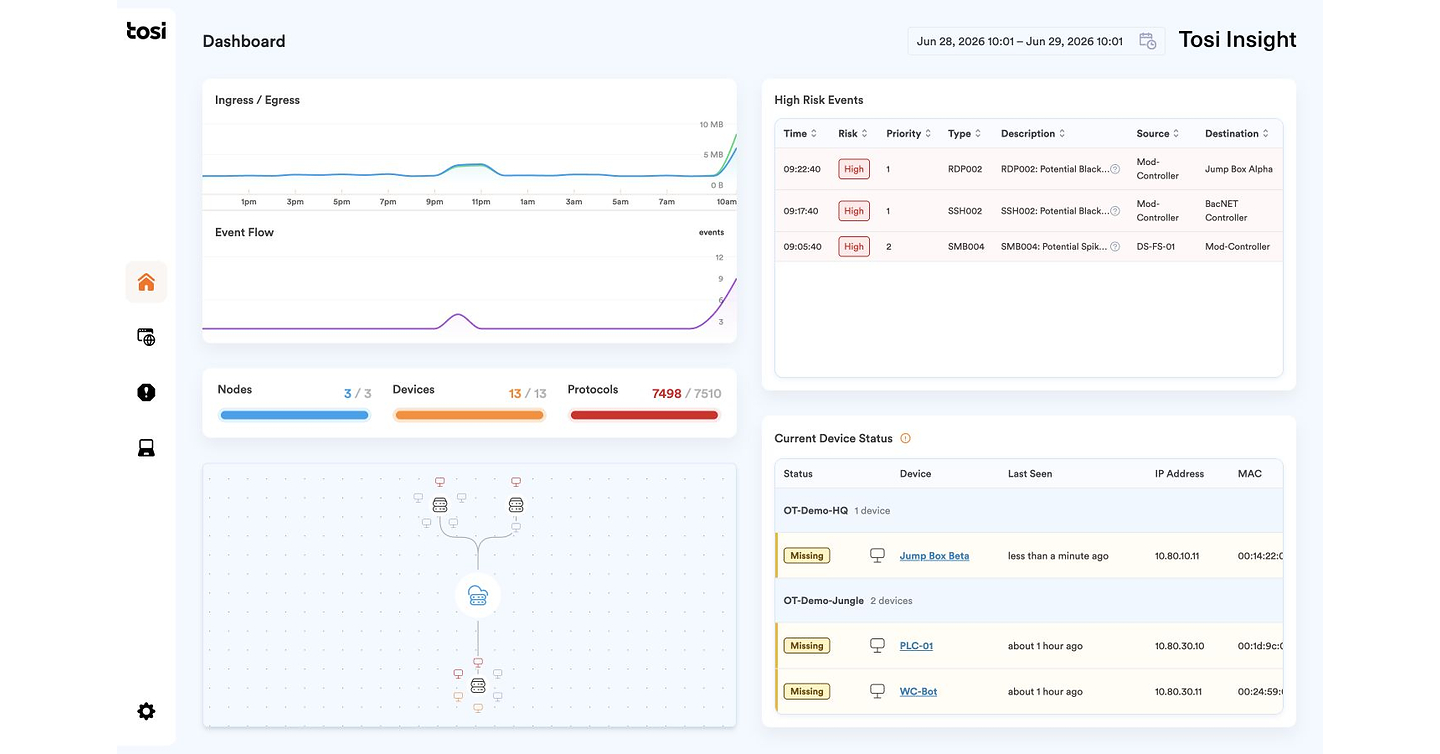Click the Devices count 13 / 13
Viewport: 1440px width, 754px height.
527,393
